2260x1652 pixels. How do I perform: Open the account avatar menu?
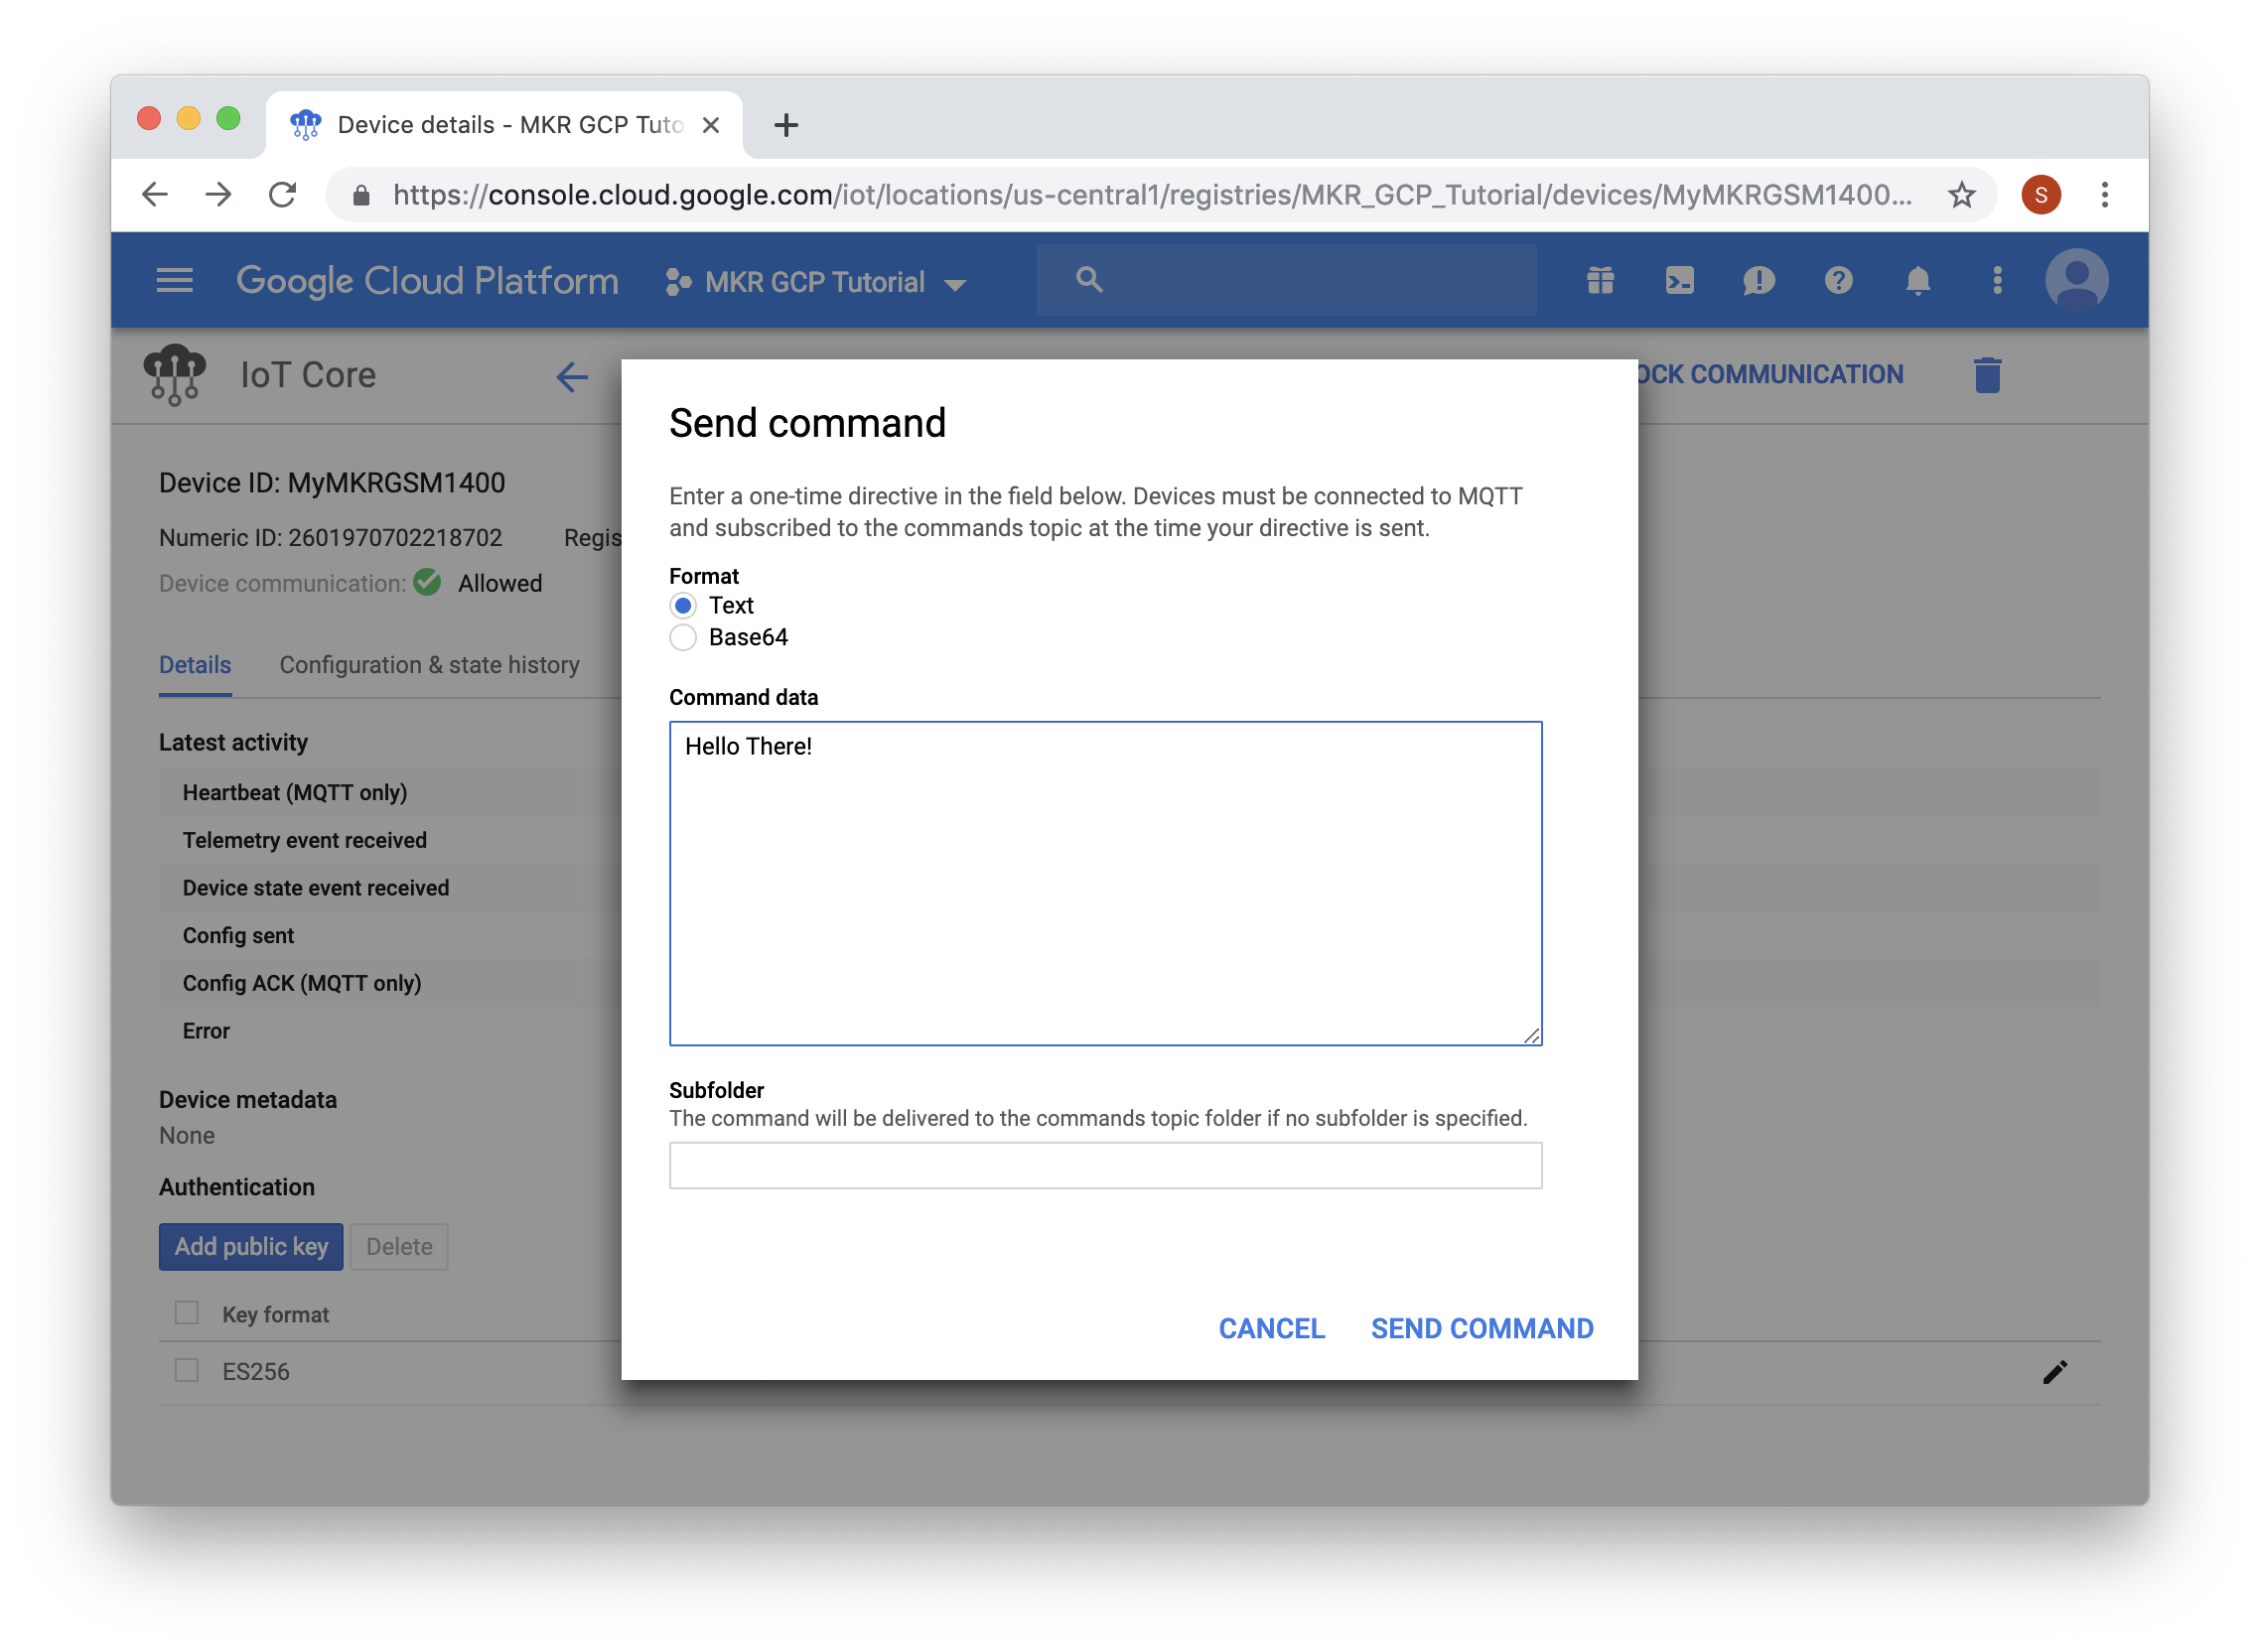(2079, 281)
